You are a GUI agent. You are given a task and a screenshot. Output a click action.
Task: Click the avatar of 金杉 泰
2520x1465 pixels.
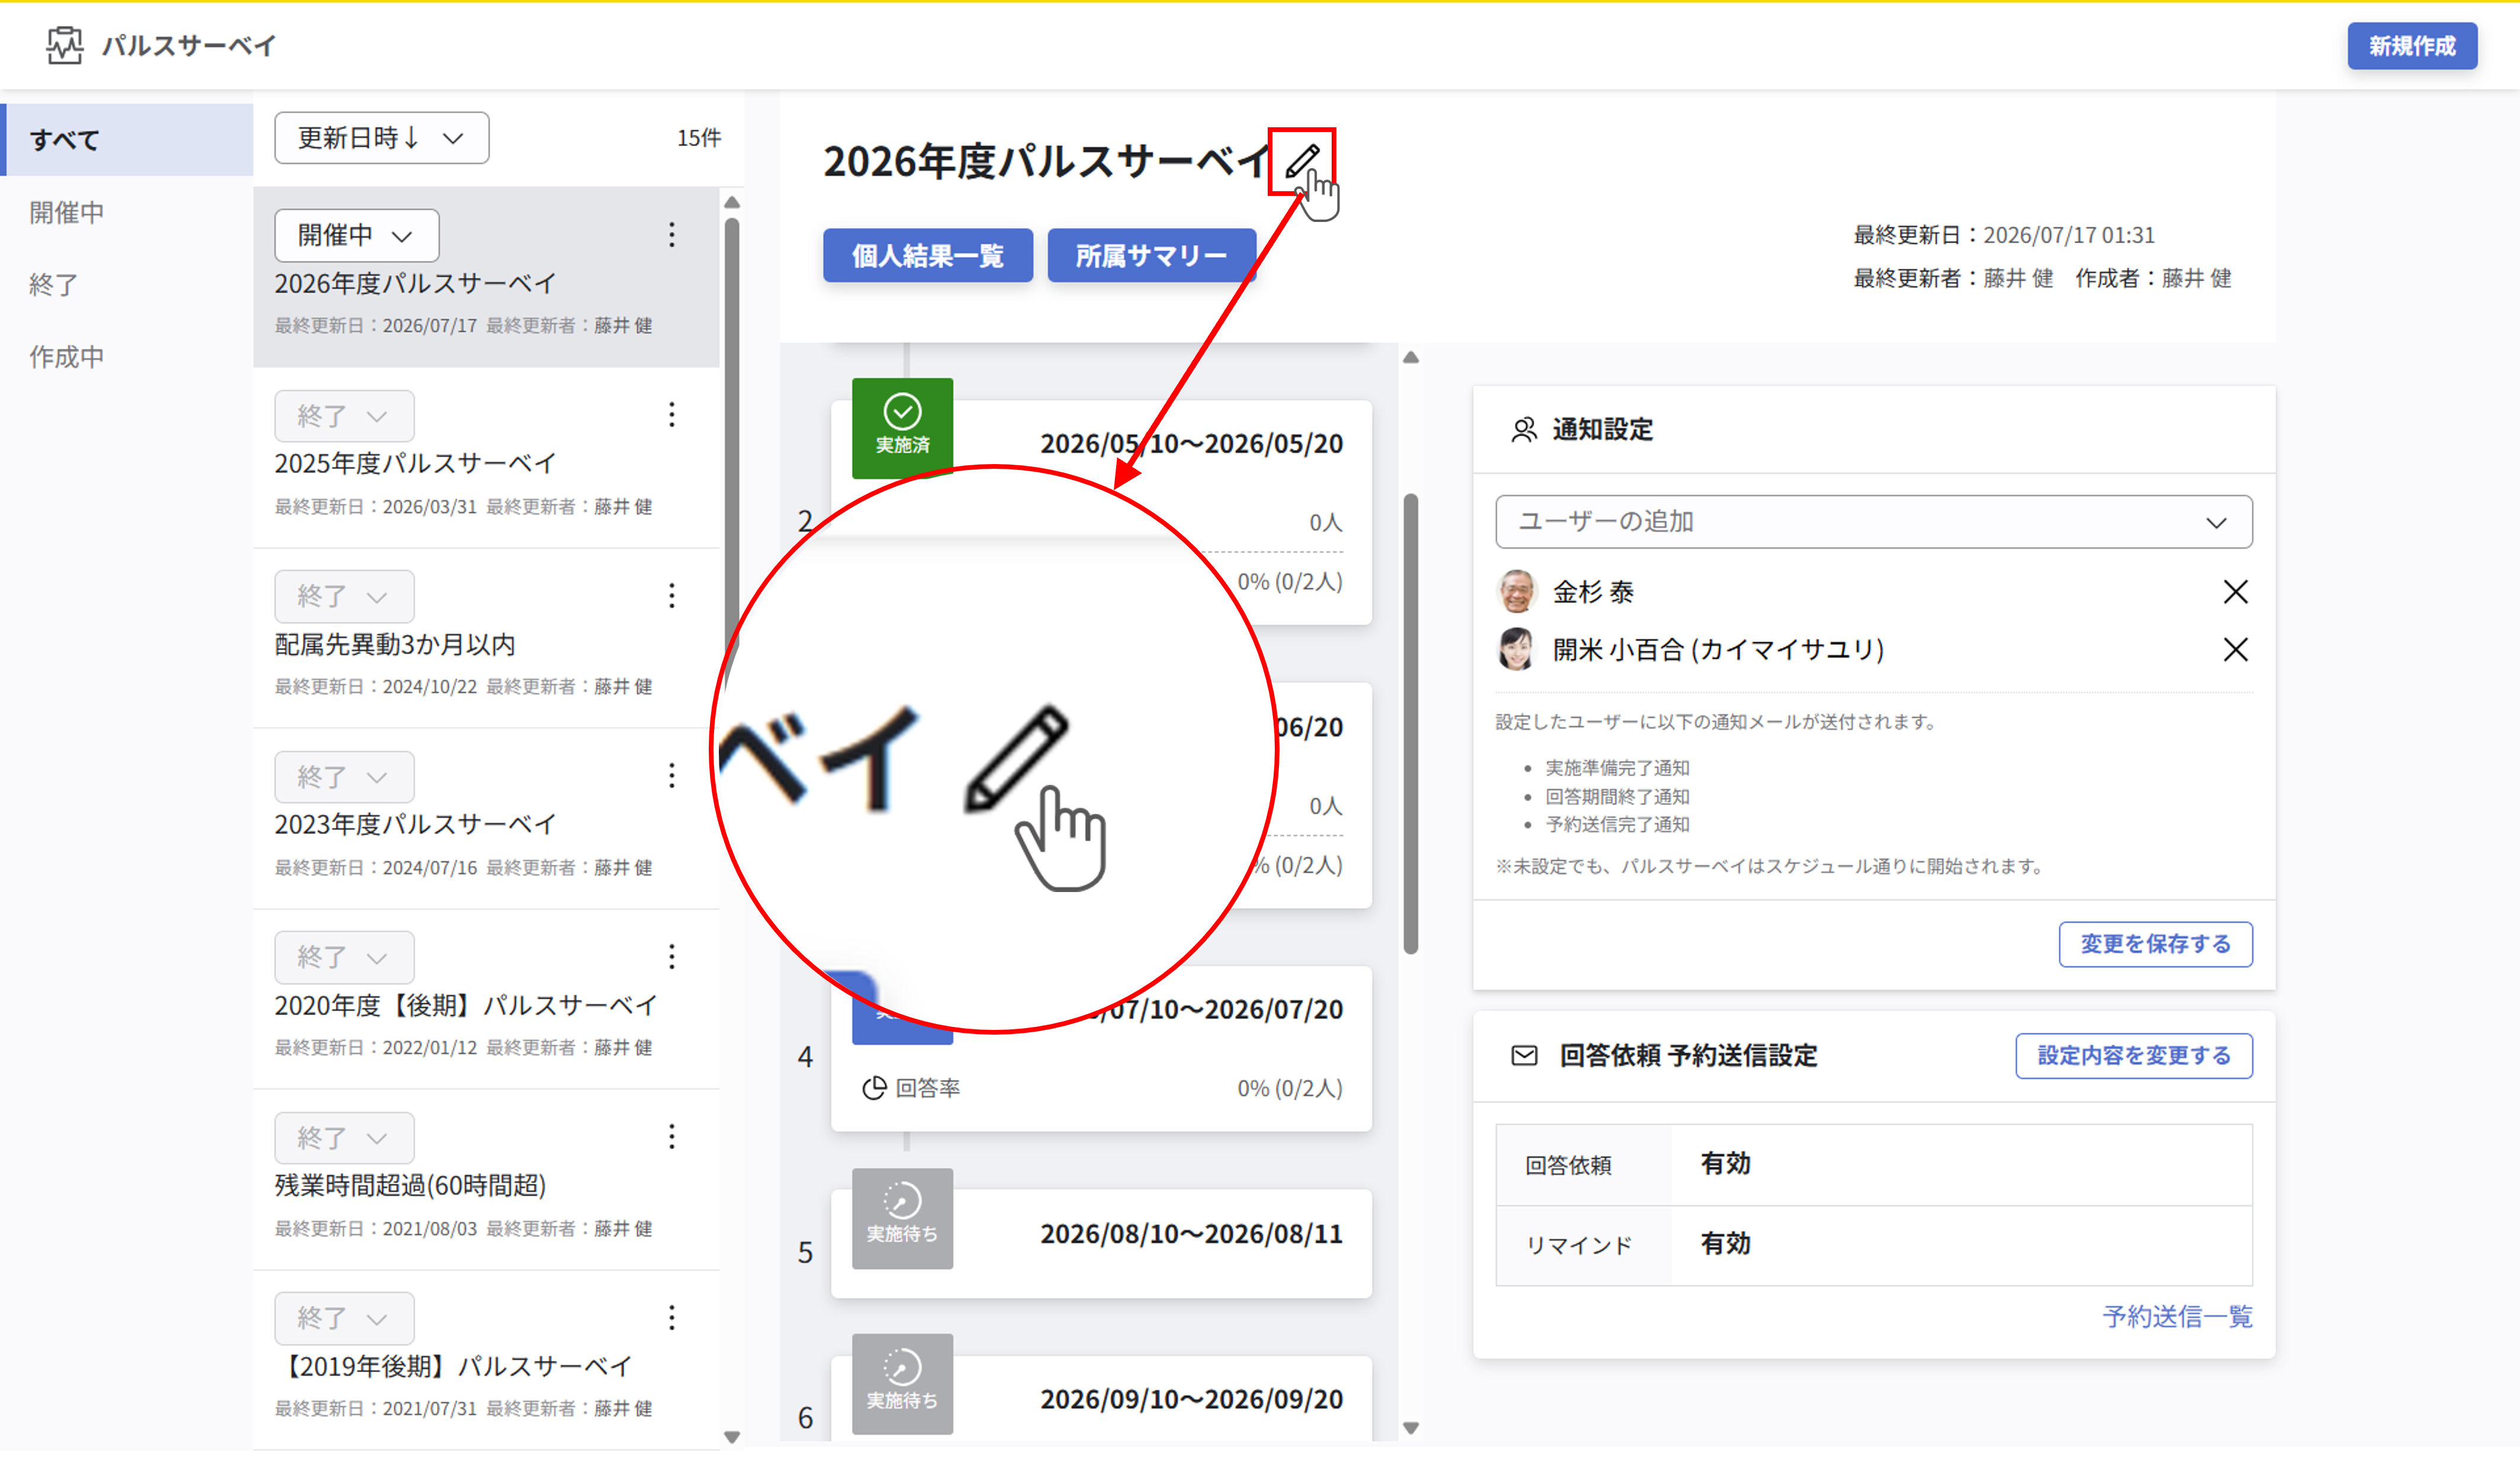coord(1516,591)
